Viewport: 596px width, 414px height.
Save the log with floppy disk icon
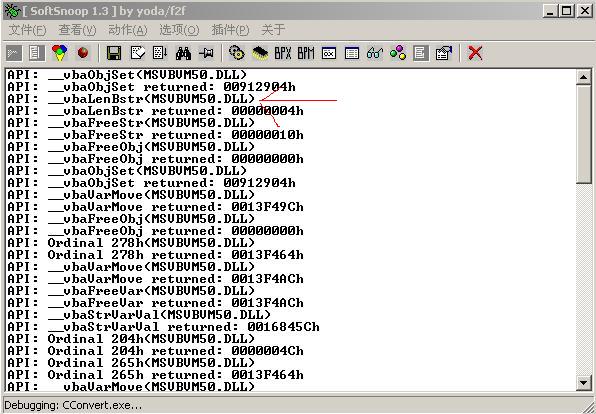pyautogui.click(x=114, y=53)
